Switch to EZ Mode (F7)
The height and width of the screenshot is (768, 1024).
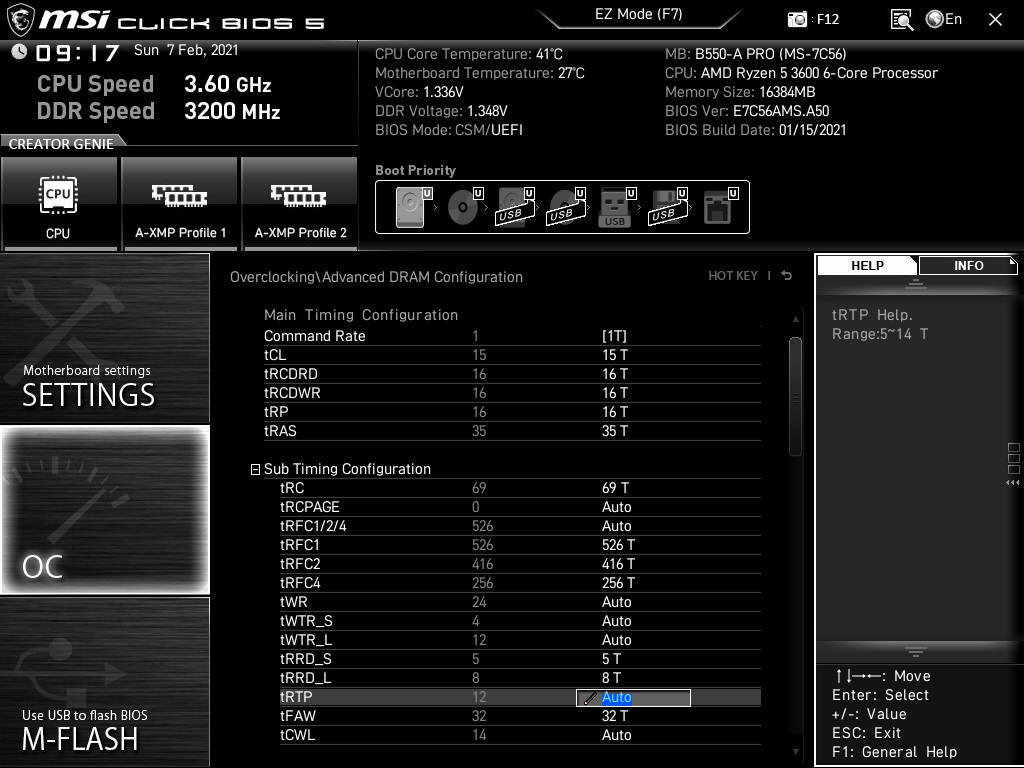tap(638, 16)
